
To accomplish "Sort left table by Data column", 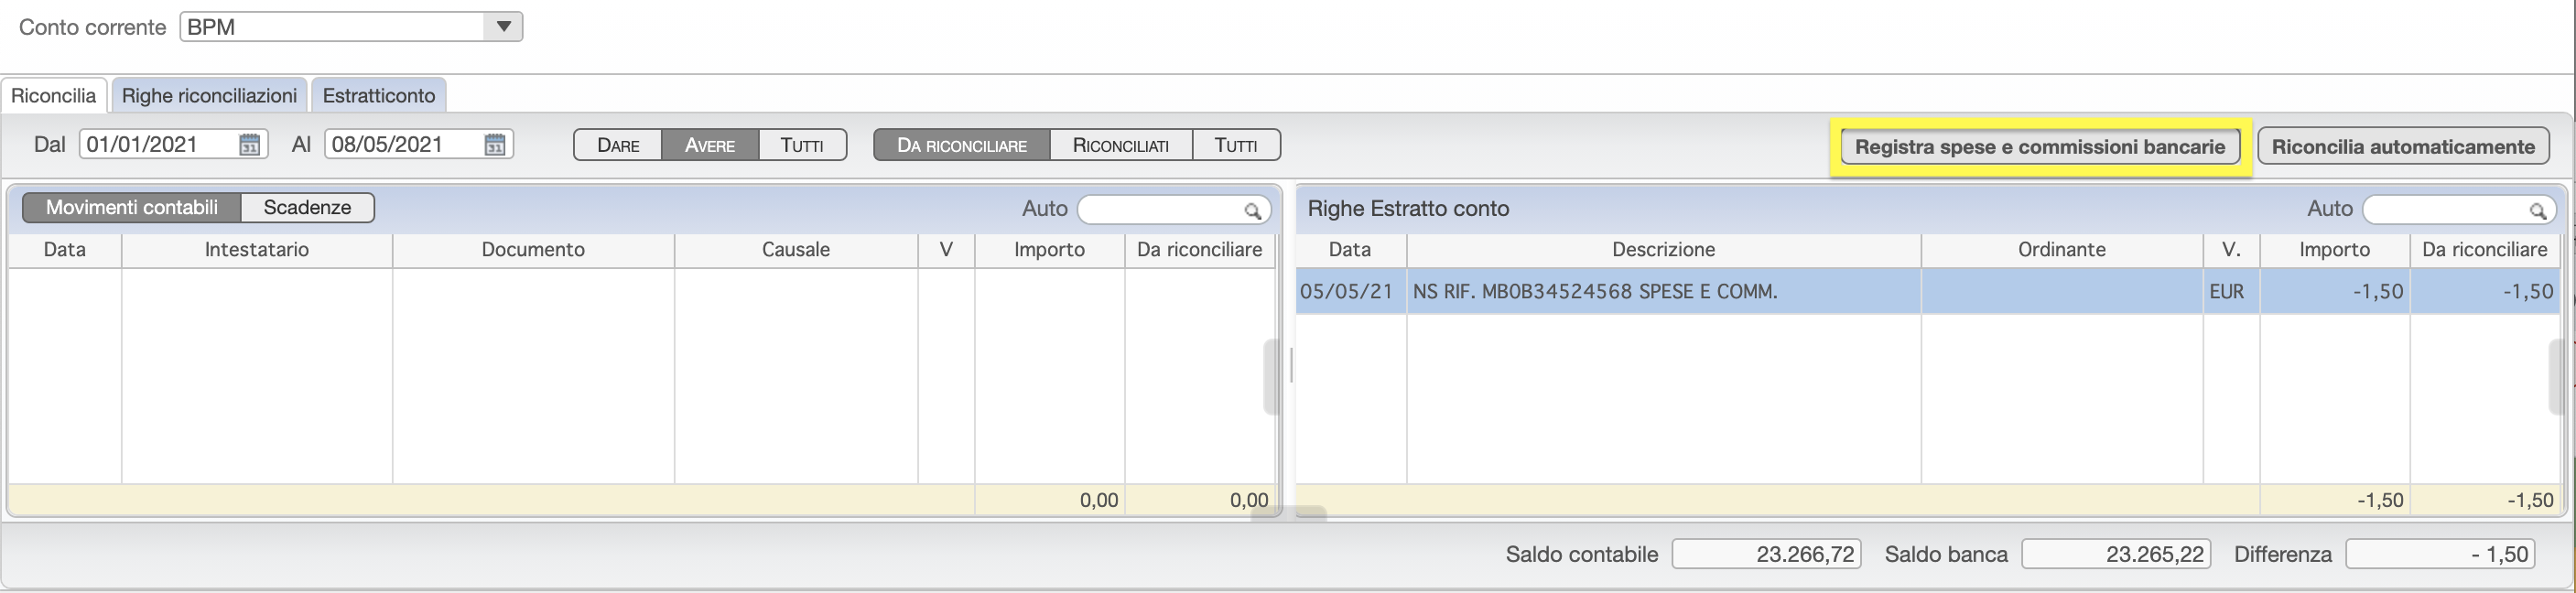I will [65, 250].
